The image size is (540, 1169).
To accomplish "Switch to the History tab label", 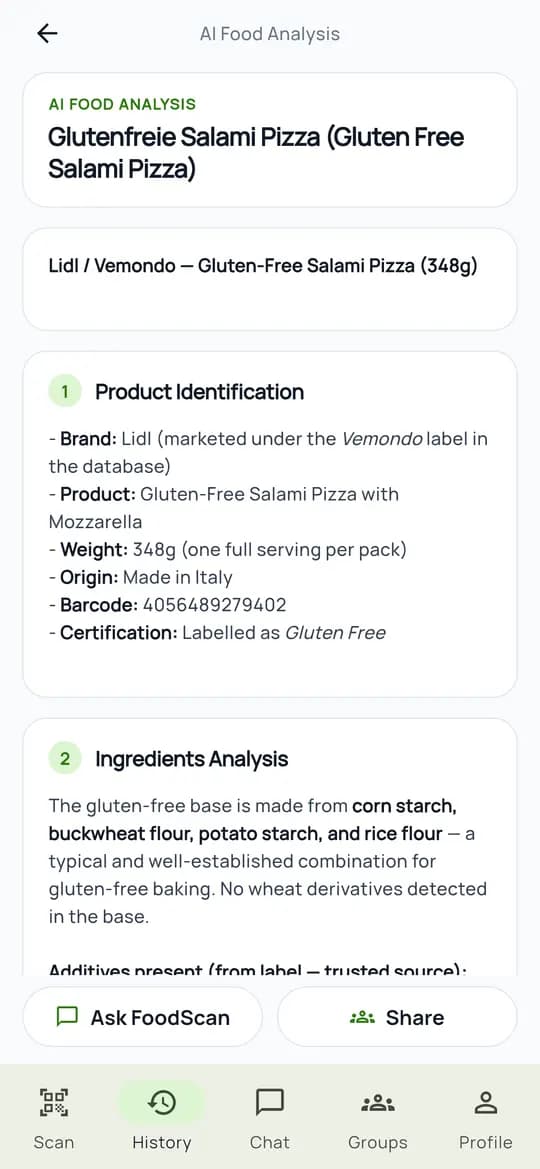I will (162, 1142).
